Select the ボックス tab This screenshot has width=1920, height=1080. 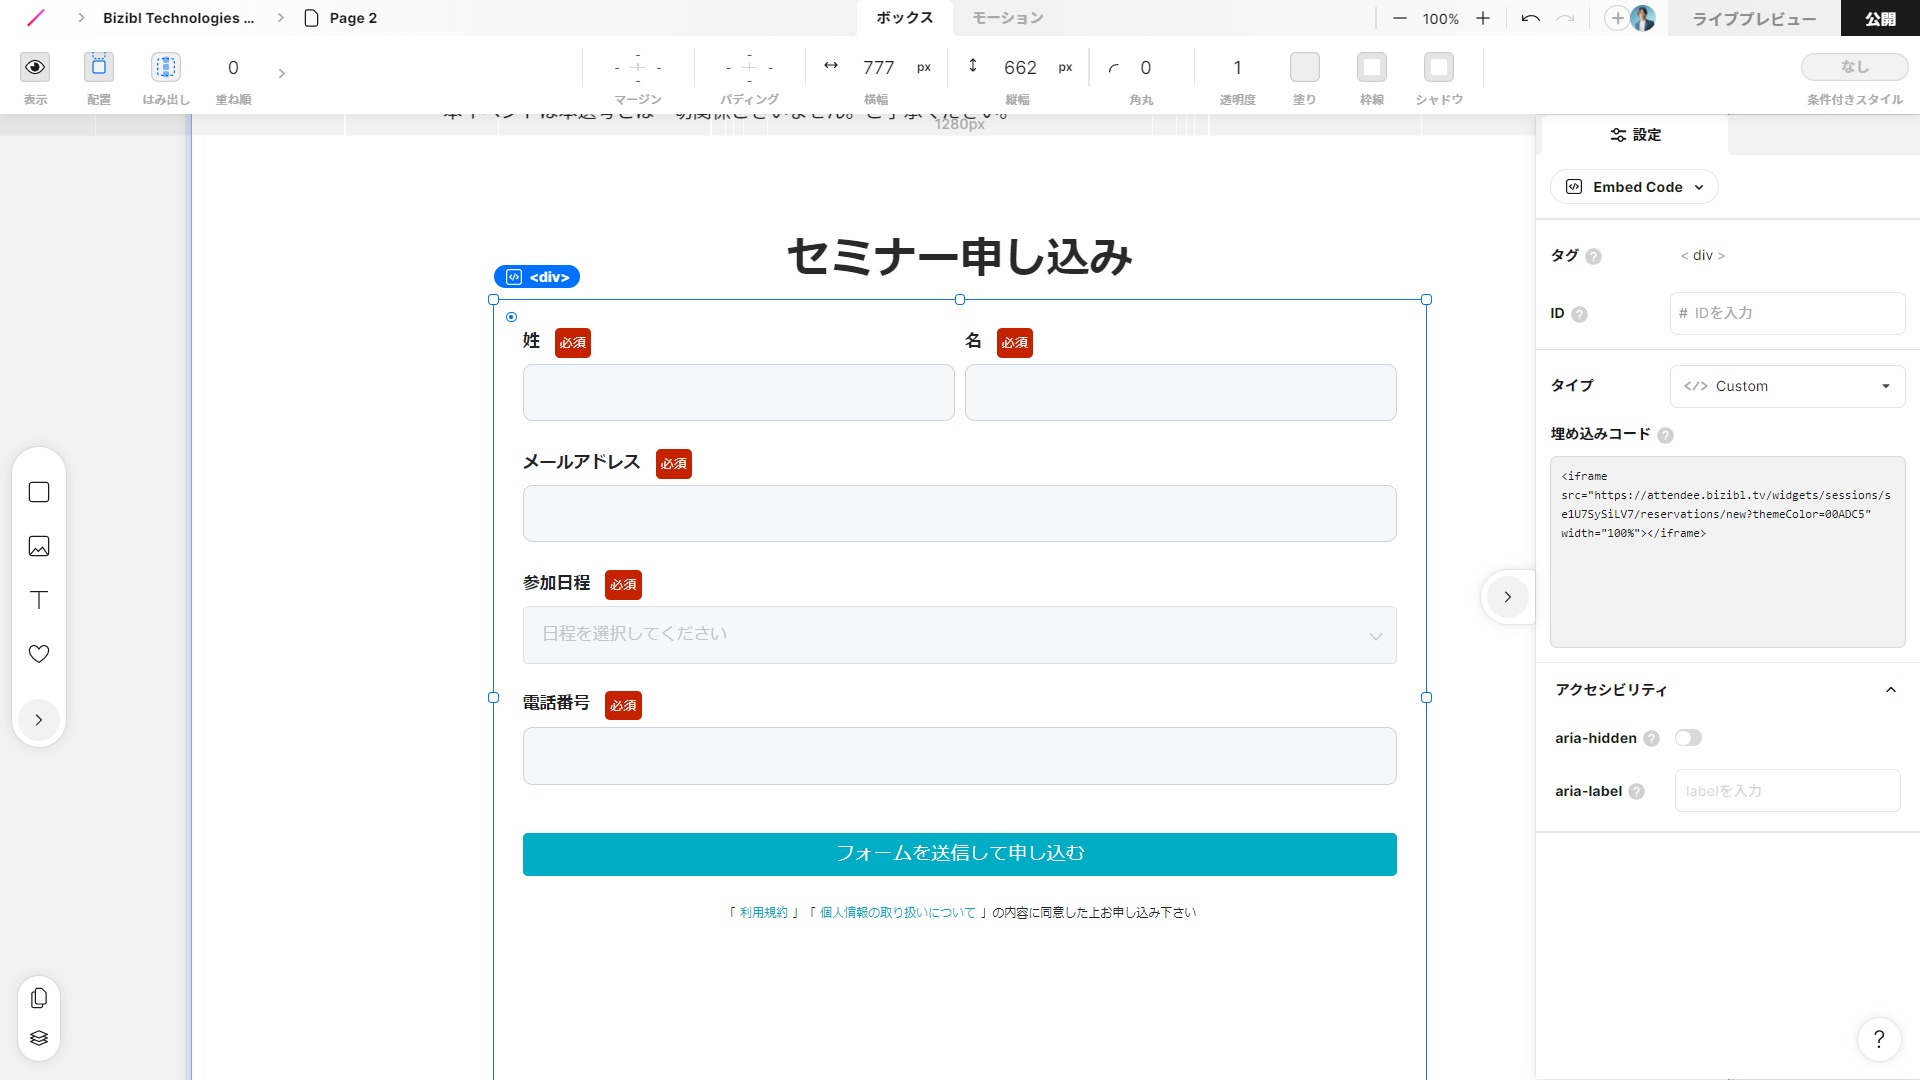904,18
